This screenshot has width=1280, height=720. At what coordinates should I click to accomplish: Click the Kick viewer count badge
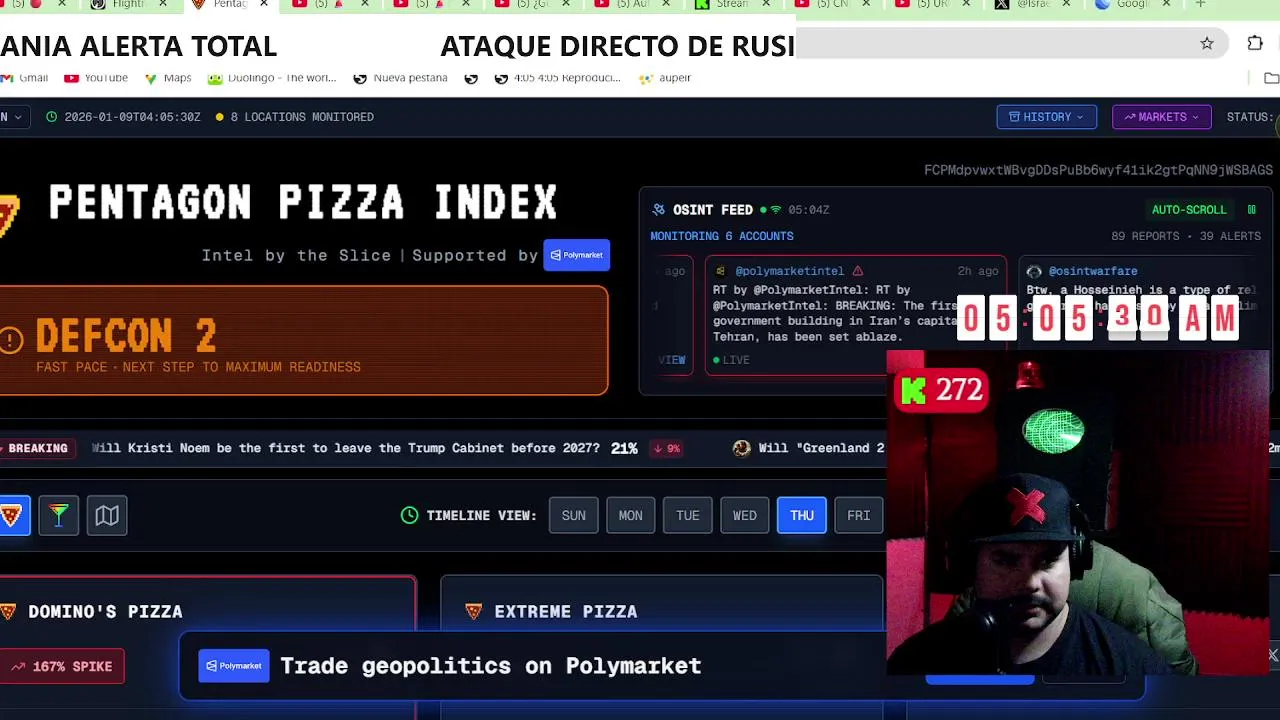[942, 390]
